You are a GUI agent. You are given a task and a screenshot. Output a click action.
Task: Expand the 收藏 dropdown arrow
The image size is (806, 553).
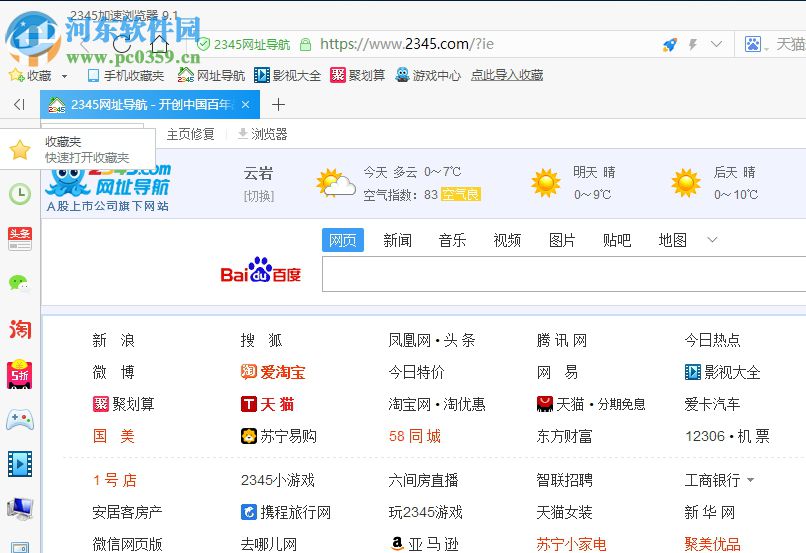(x=64, y=76)
